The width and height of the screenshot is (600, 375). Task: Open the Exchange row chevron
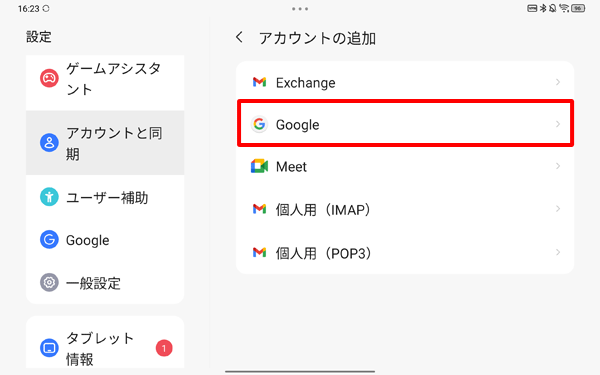(558, 82)
